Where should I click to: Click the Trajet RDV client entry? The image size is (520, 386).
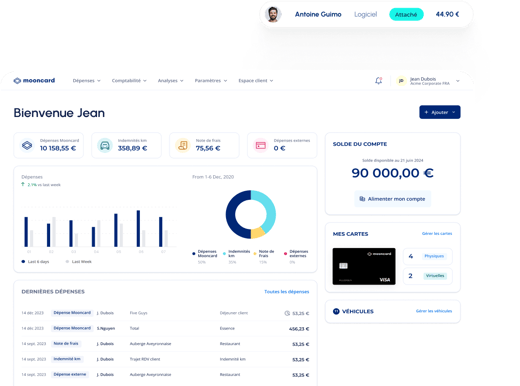(145, 359)
